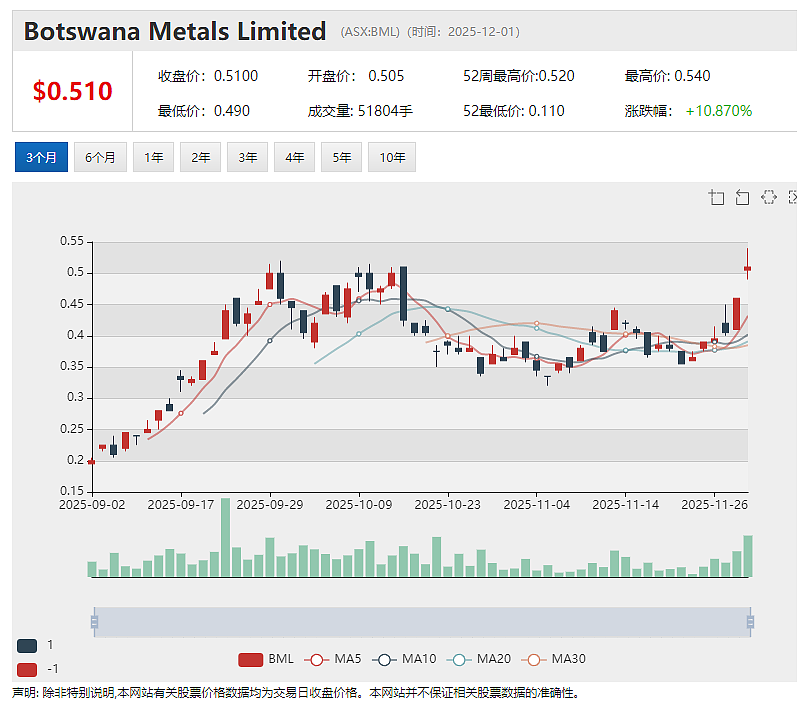This screenshot has height=712, width=809.
Task: Toggle the MA5 line in the legend
Action: (x=333, y=659)
